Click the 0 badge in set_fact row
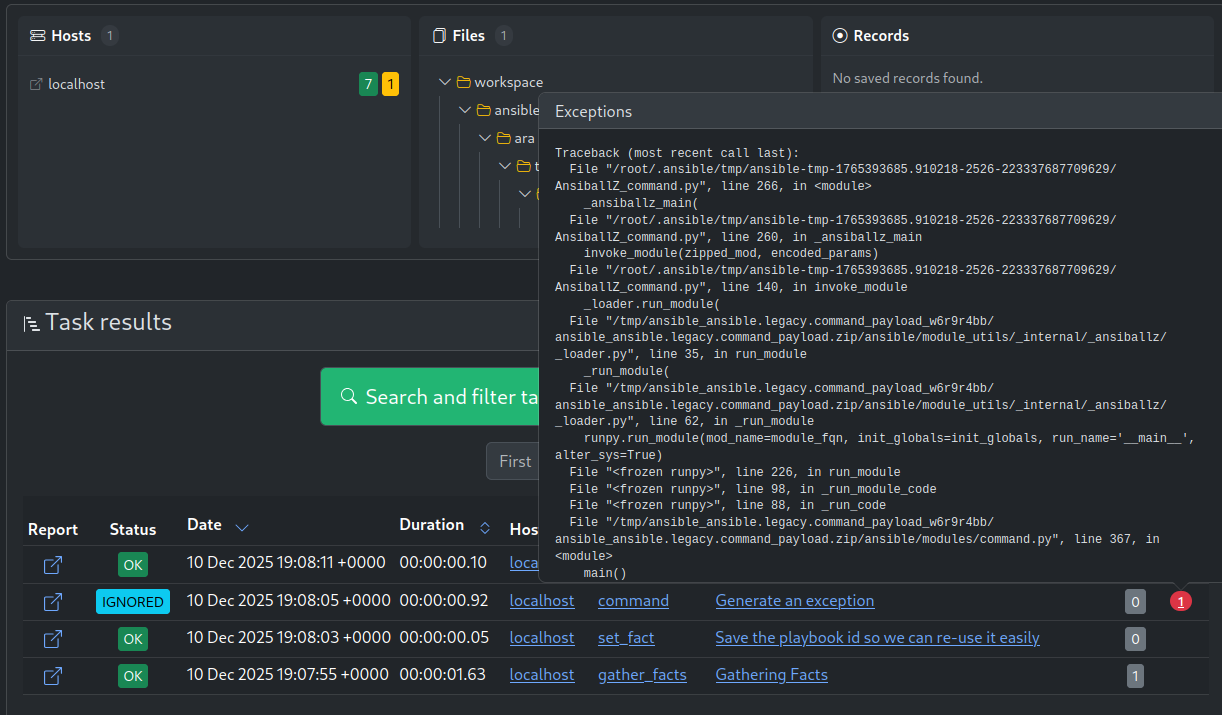Viewport: 1222px width, 715px height. pos(1135,639)
